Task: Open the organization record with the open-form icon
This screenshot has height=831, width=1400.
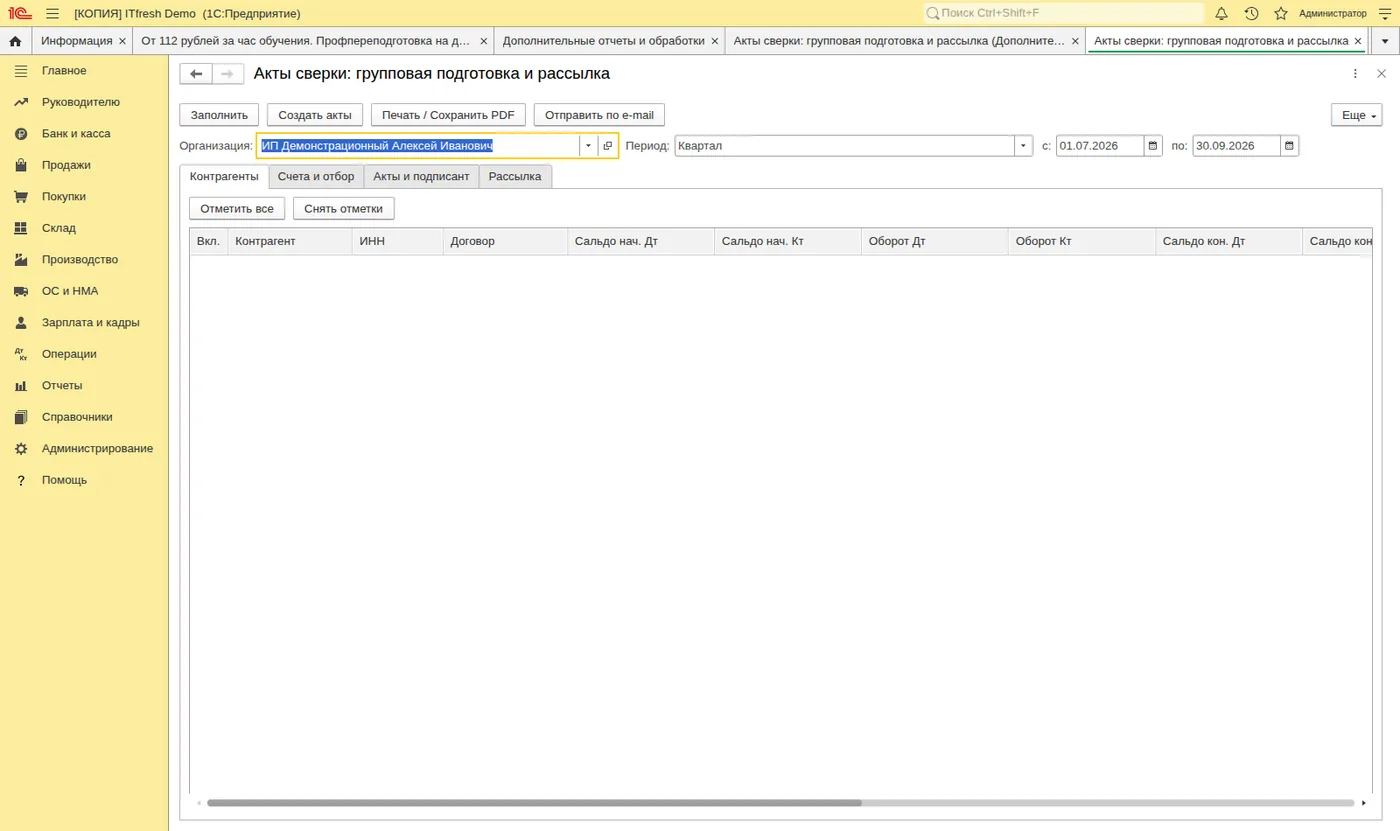Action: (607, 146)
